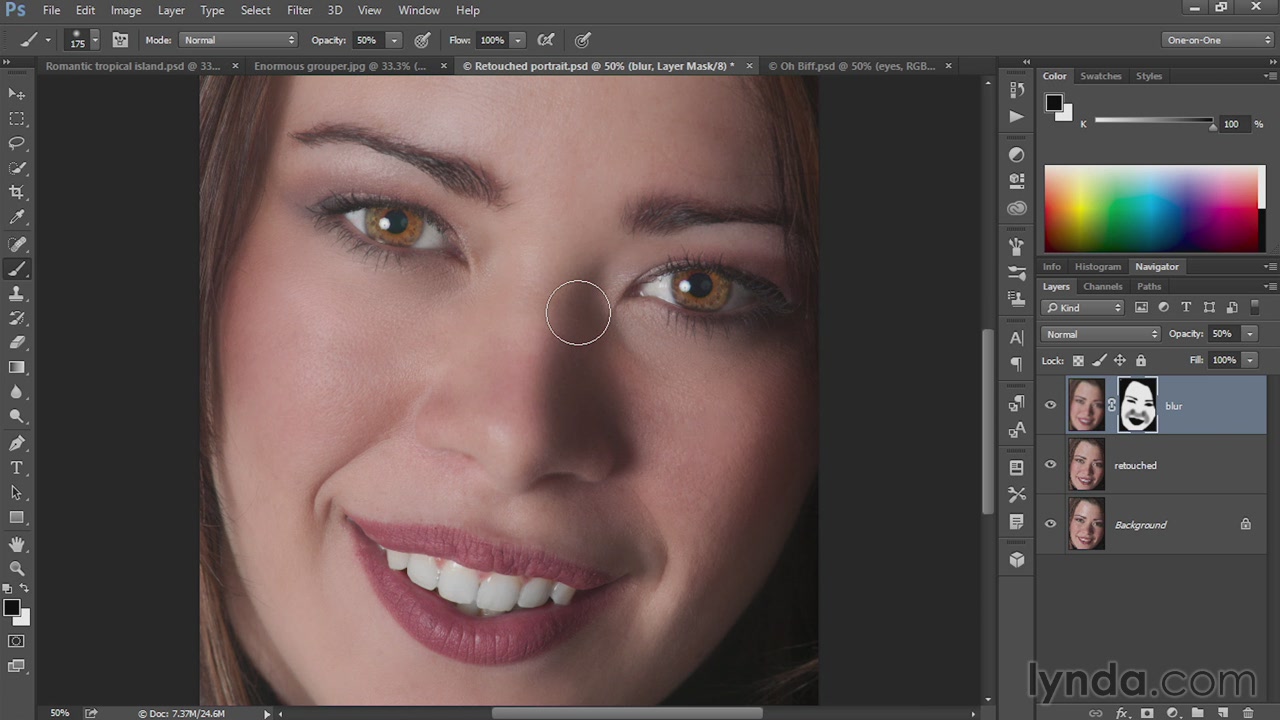Select the Move tool
This screenshot has width=1280, height=720.
tap(17, 93)
